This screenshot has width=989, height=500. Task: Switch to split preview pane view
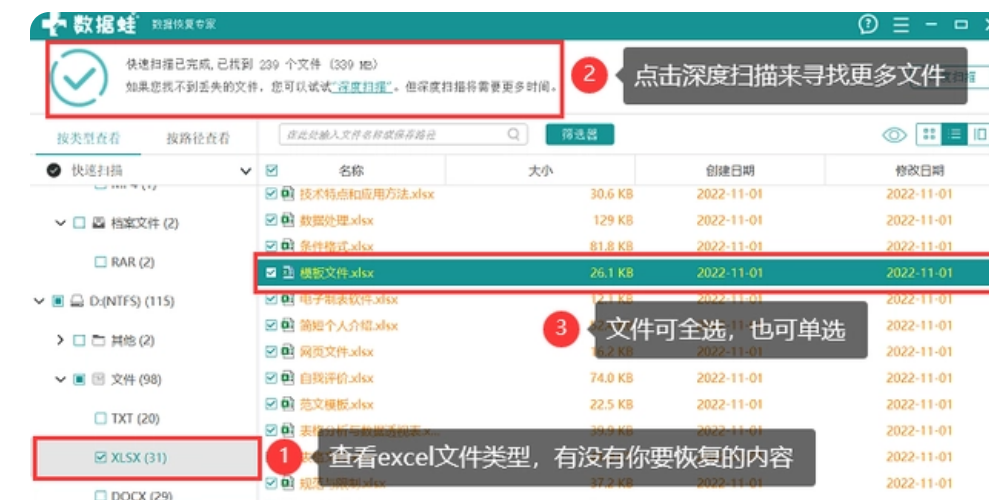[979, 134]
